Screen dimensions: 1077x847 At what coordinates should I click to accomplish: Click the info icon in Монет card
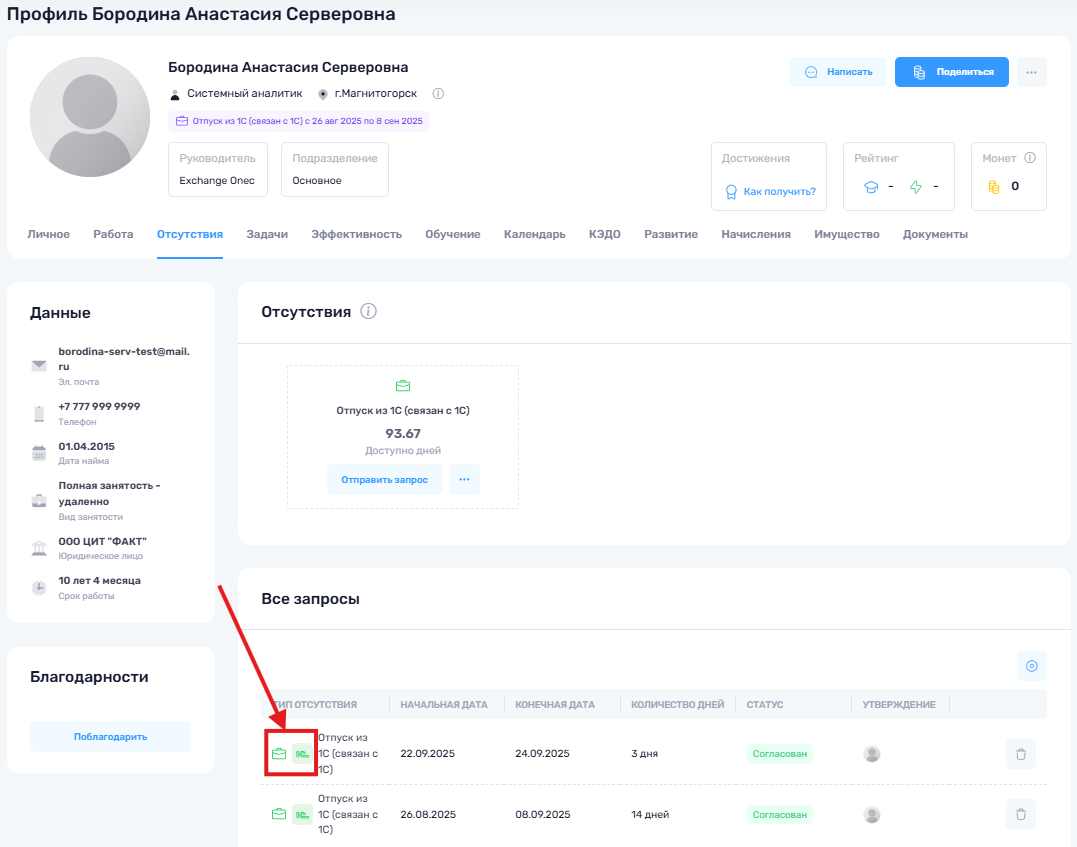[1030, 158]
